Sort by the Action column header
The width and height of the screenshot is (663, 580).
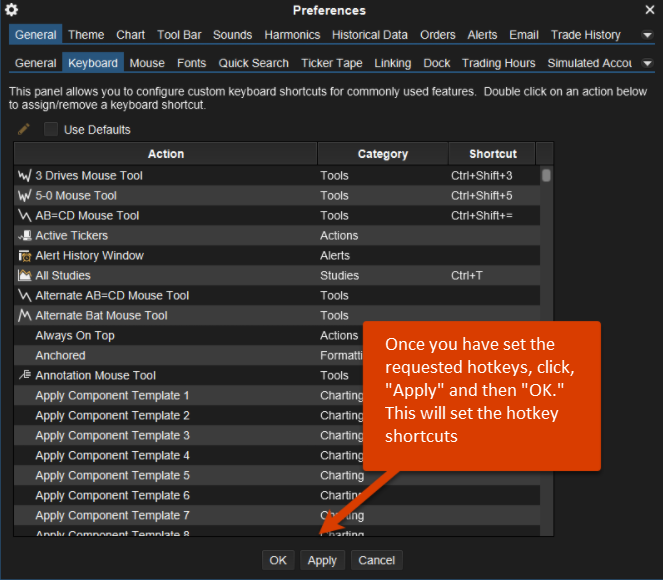tap(166, 154)
